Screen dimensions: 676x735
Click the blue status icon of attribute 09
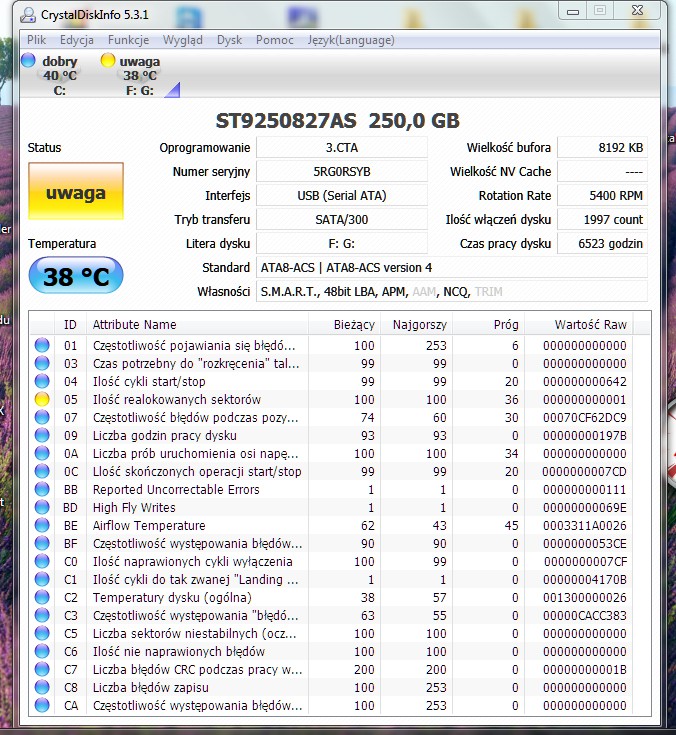pos(42,435)
